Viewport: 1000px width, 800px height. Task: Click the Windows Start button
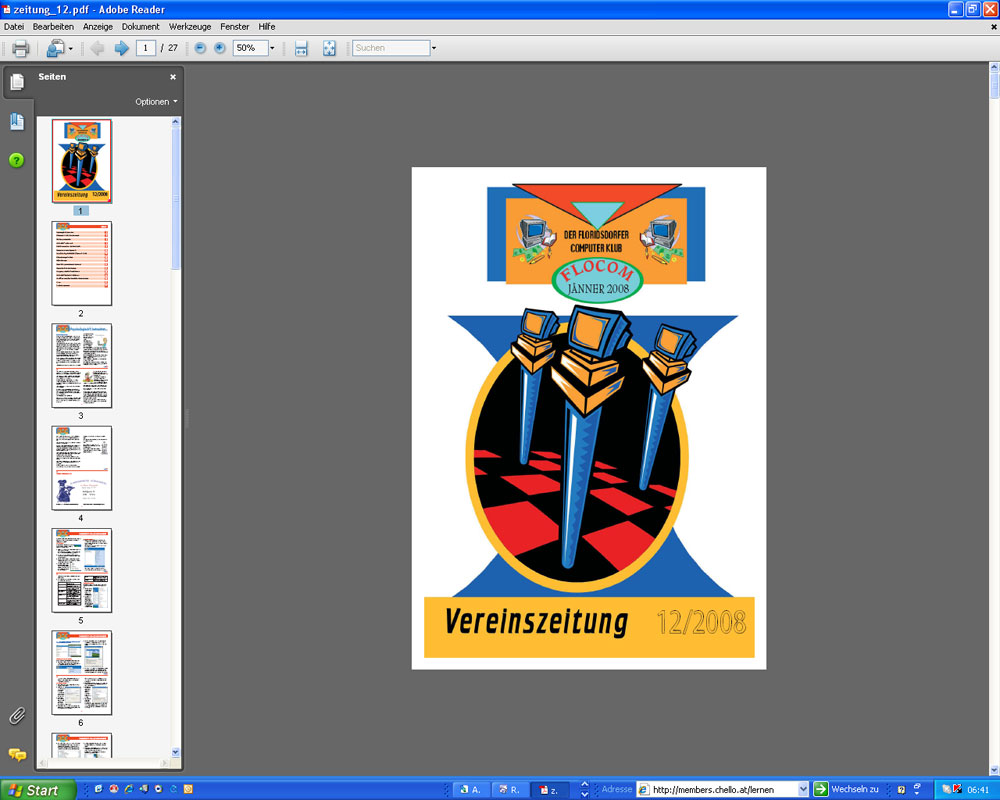click(36, 789)
